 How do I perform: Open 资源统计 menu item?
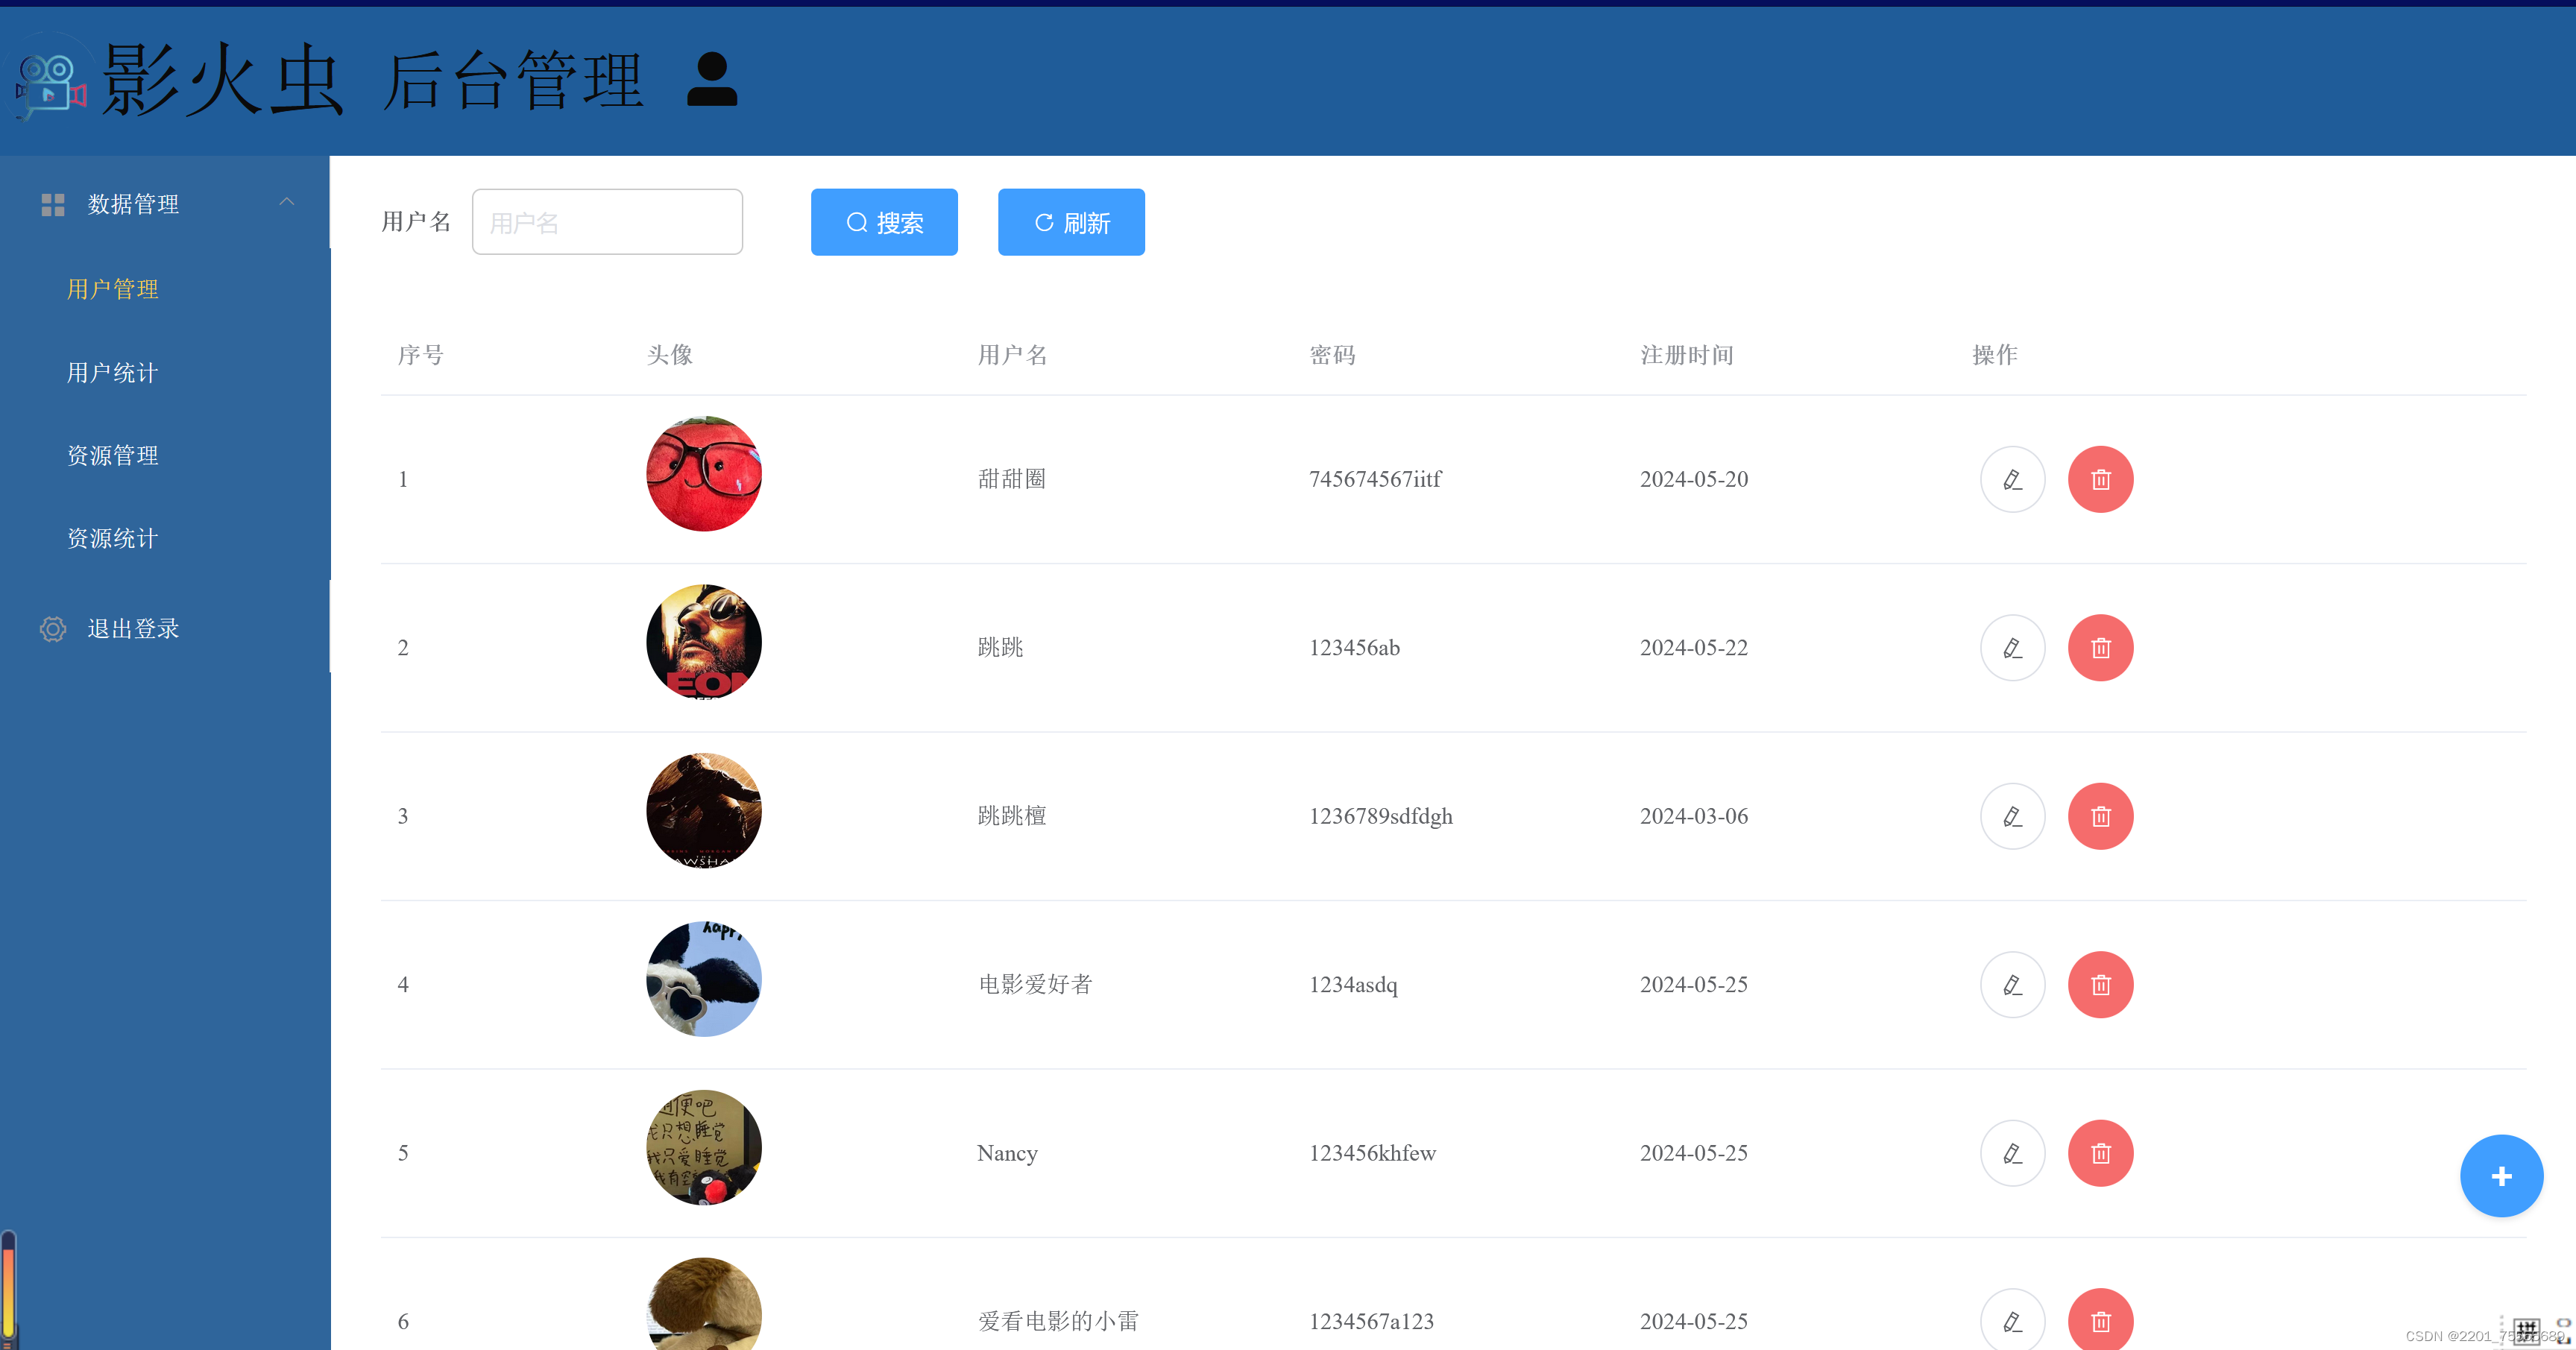tap(113, 539)
